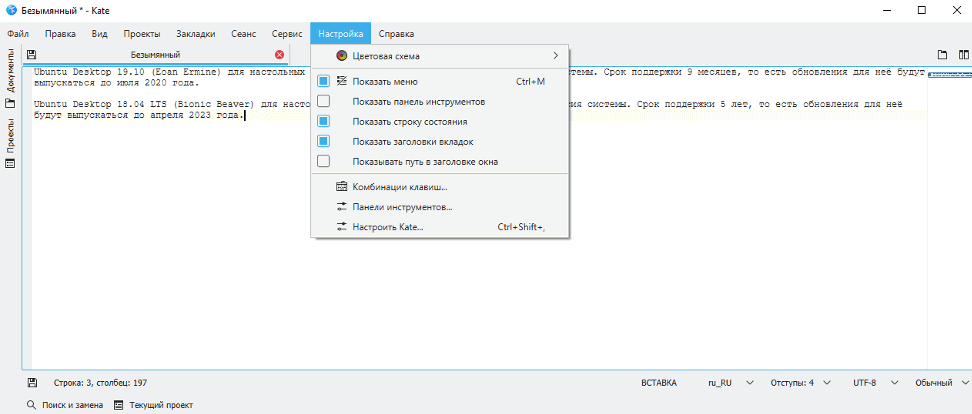Click Текущий проект button
This screenshot has height=414, width=972.
click(154, 405)
